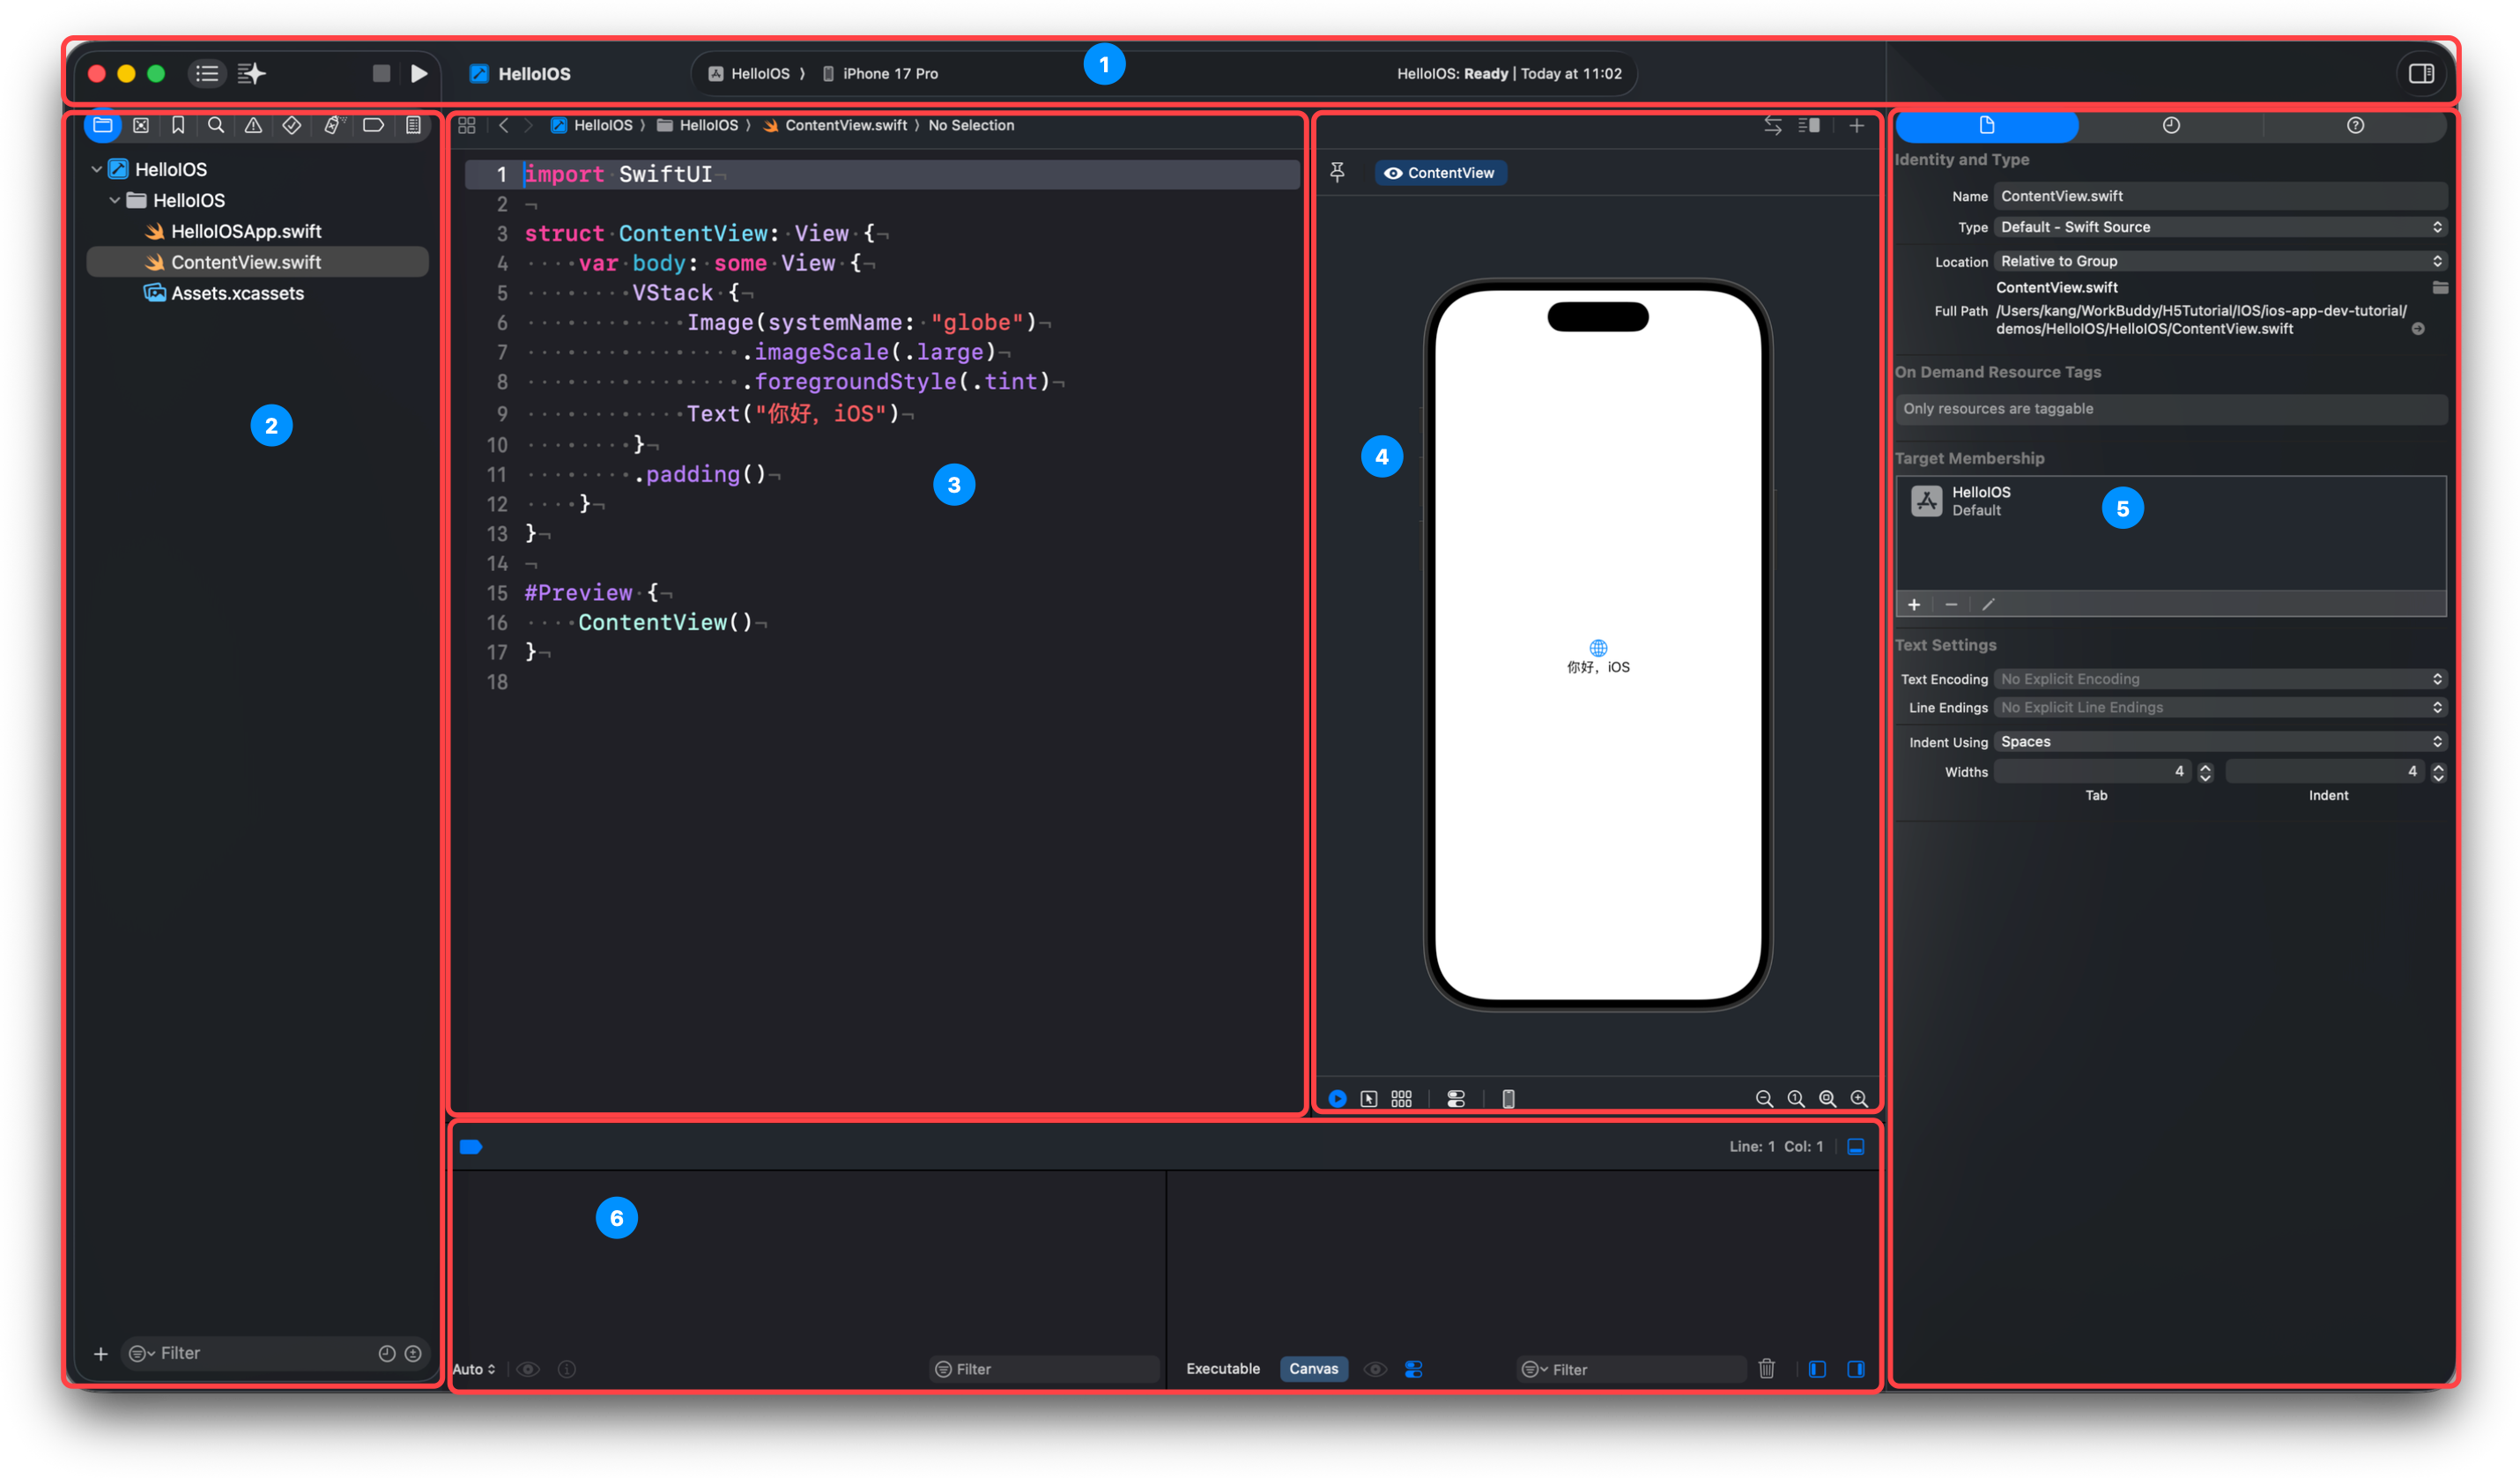Switch canvas to Selectable mode
Image resolution: width=2520 pixels, height=1478 pixels.
coord(1369,1098)
